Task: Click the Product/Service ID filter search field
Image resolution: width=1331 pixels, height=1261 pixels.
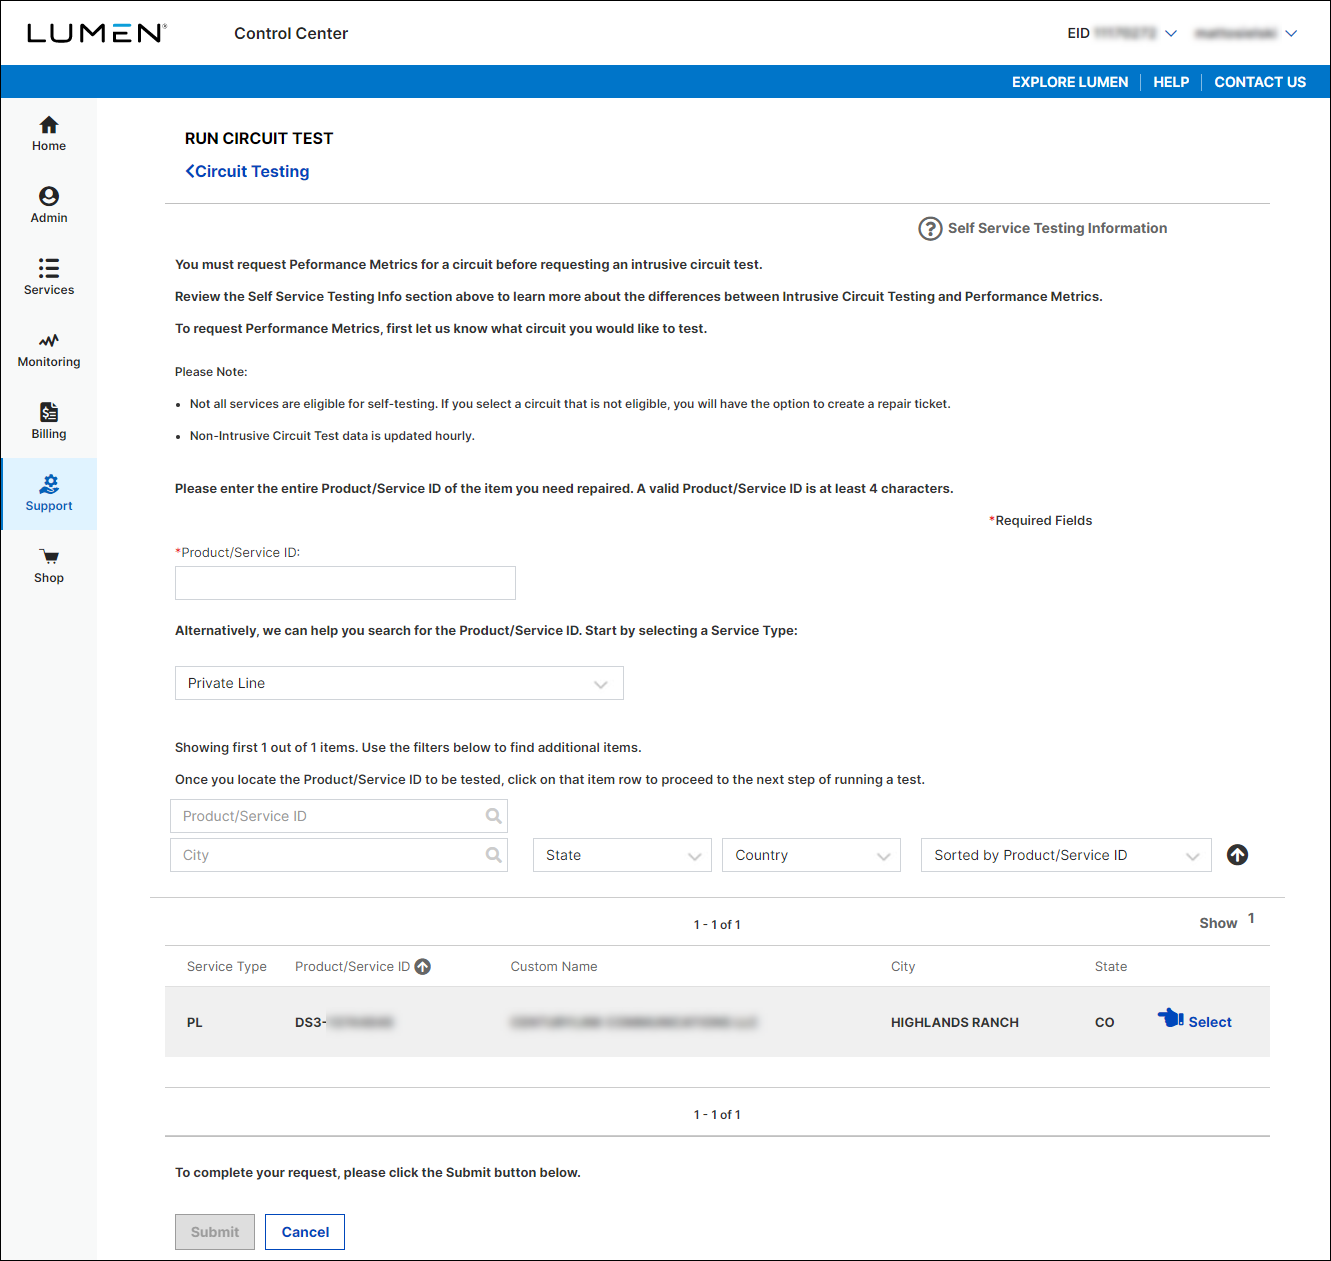Action: pyautogui.click(x=339, y=816)
